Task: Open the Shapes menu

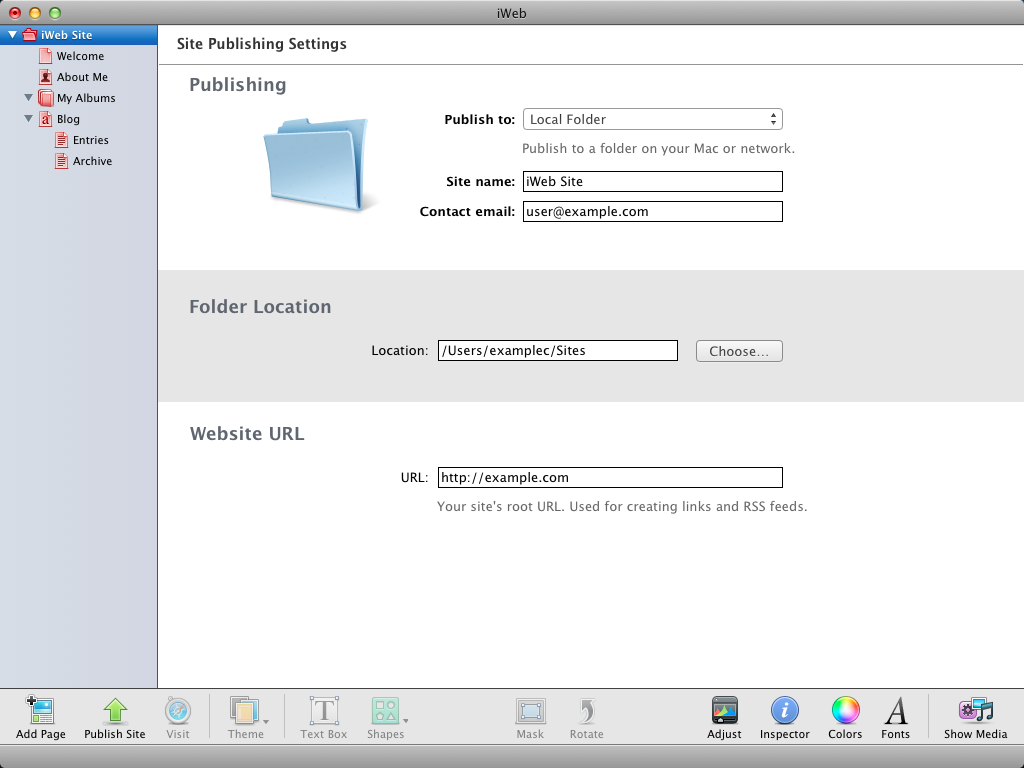Action: 385,711
